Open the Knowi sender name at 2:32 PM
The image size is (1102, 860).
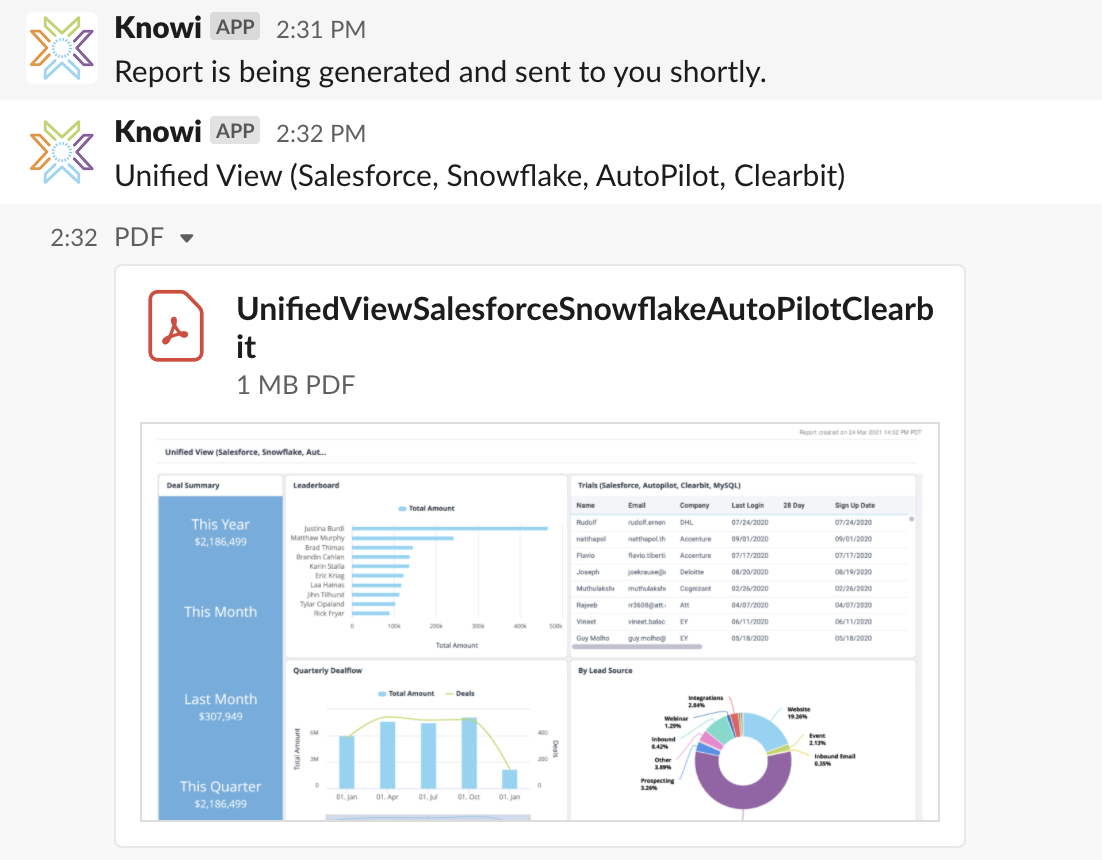click(x=157, y=132)
